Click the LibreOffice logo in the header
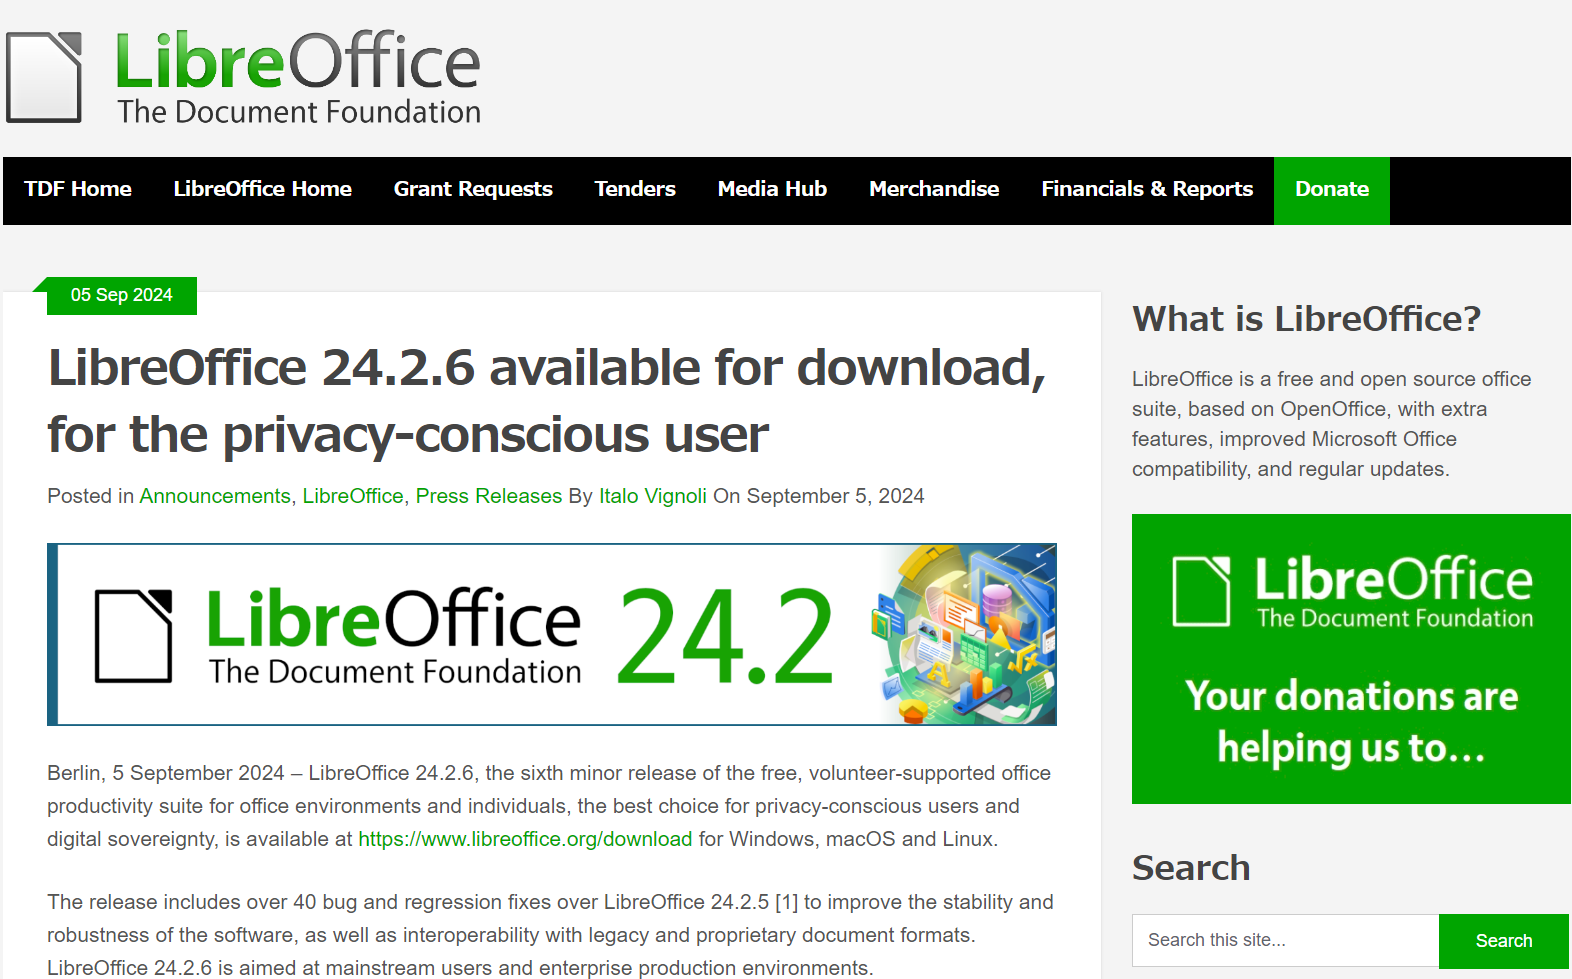Screen dimensions: 1572x979 (244, 77)
